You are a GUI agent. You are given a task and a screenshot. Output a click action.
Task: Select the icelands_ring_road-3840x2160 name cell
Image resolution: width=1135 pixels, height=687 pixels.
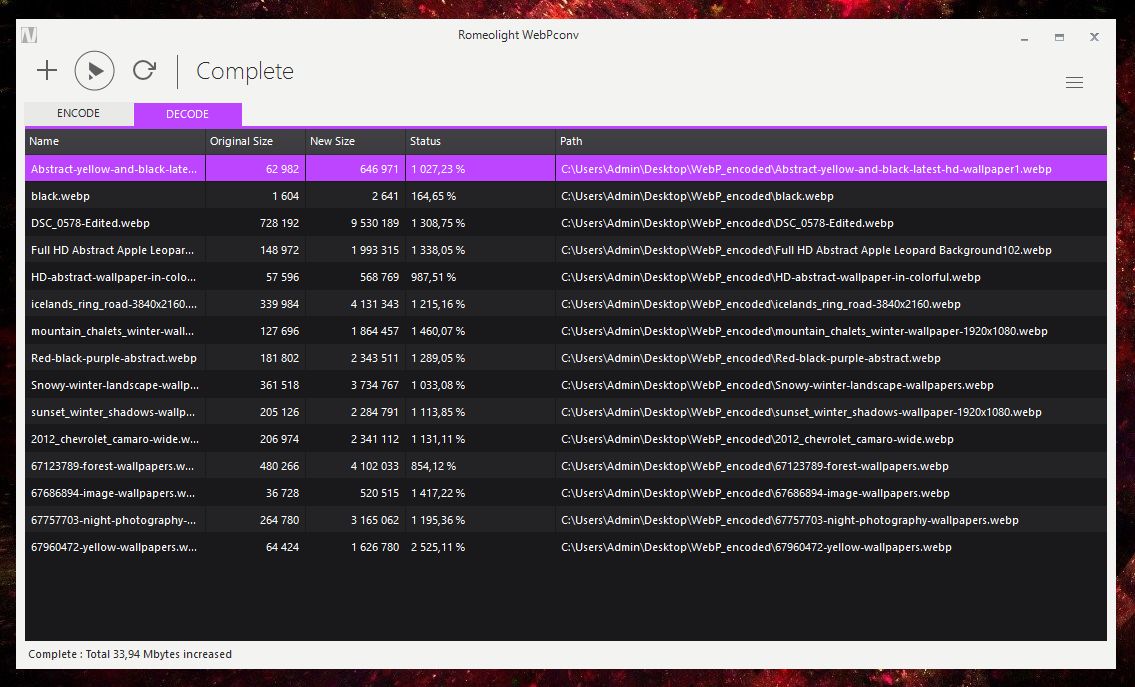pos(115,304)
